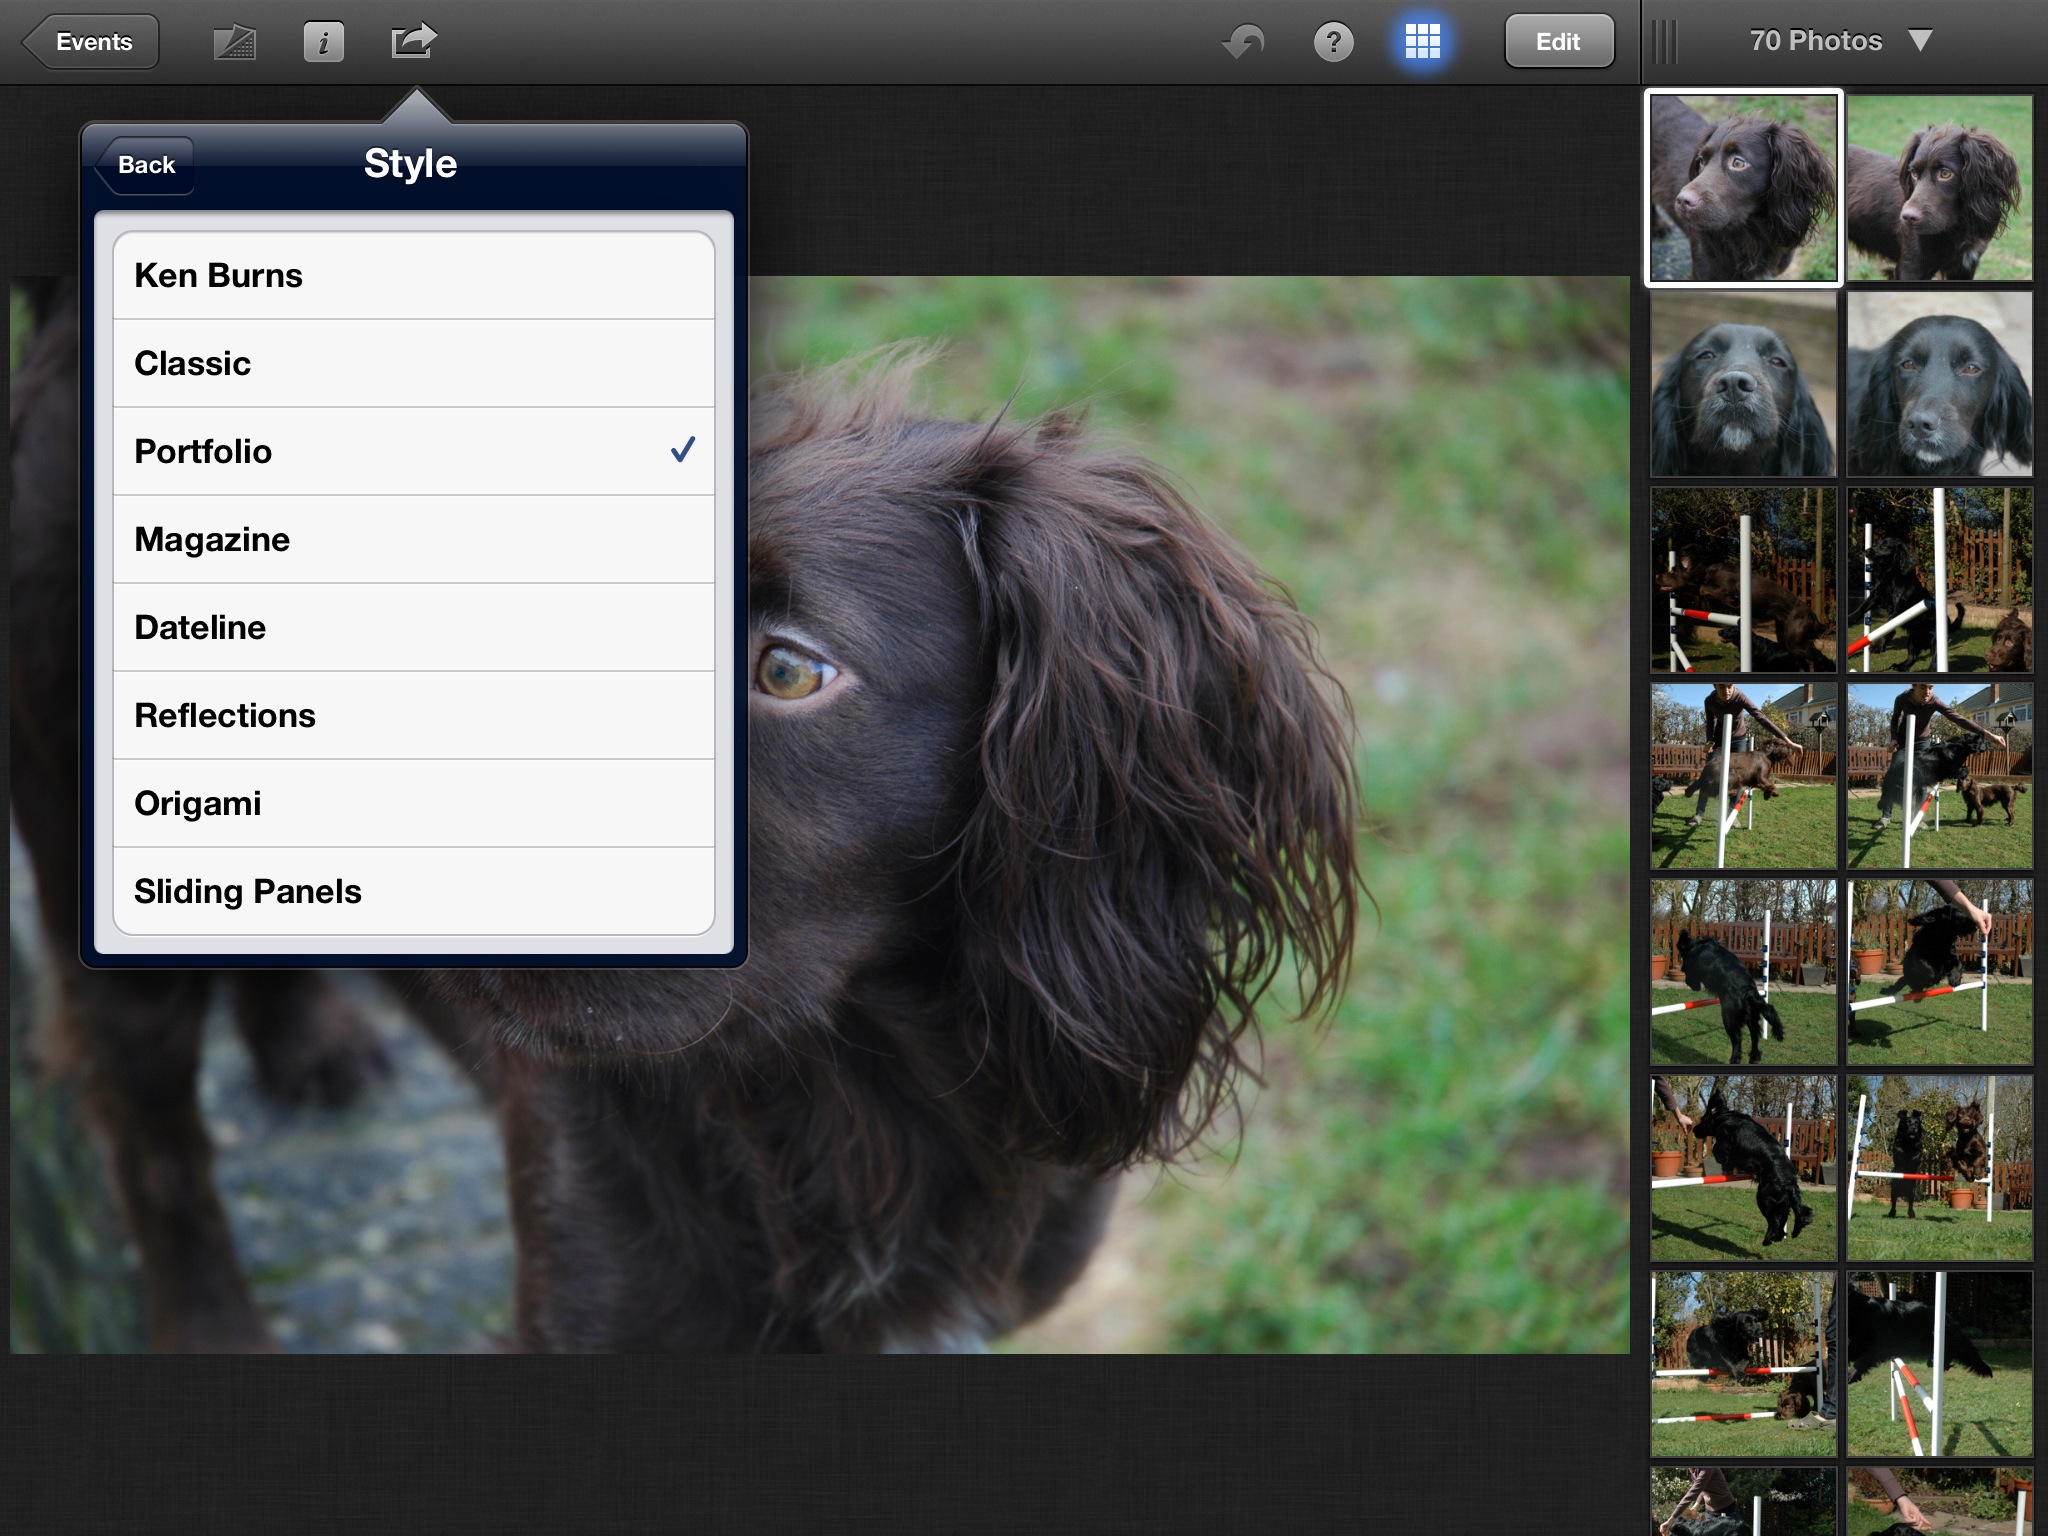Open the black dog close-up thumbnail
The height and width of the screenshot is (1536, 2048).
click(1743, 384)
